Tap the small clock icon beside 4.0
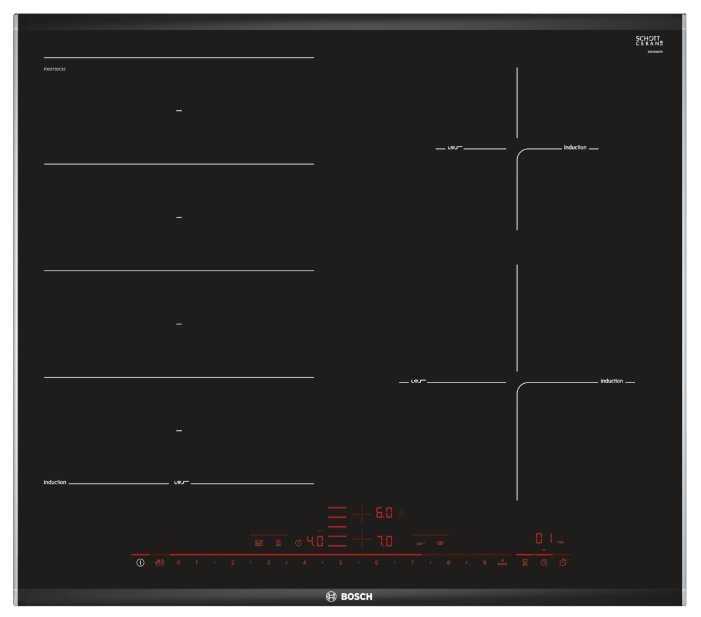The width and height of the screenshot is (701, 617). 298,542
